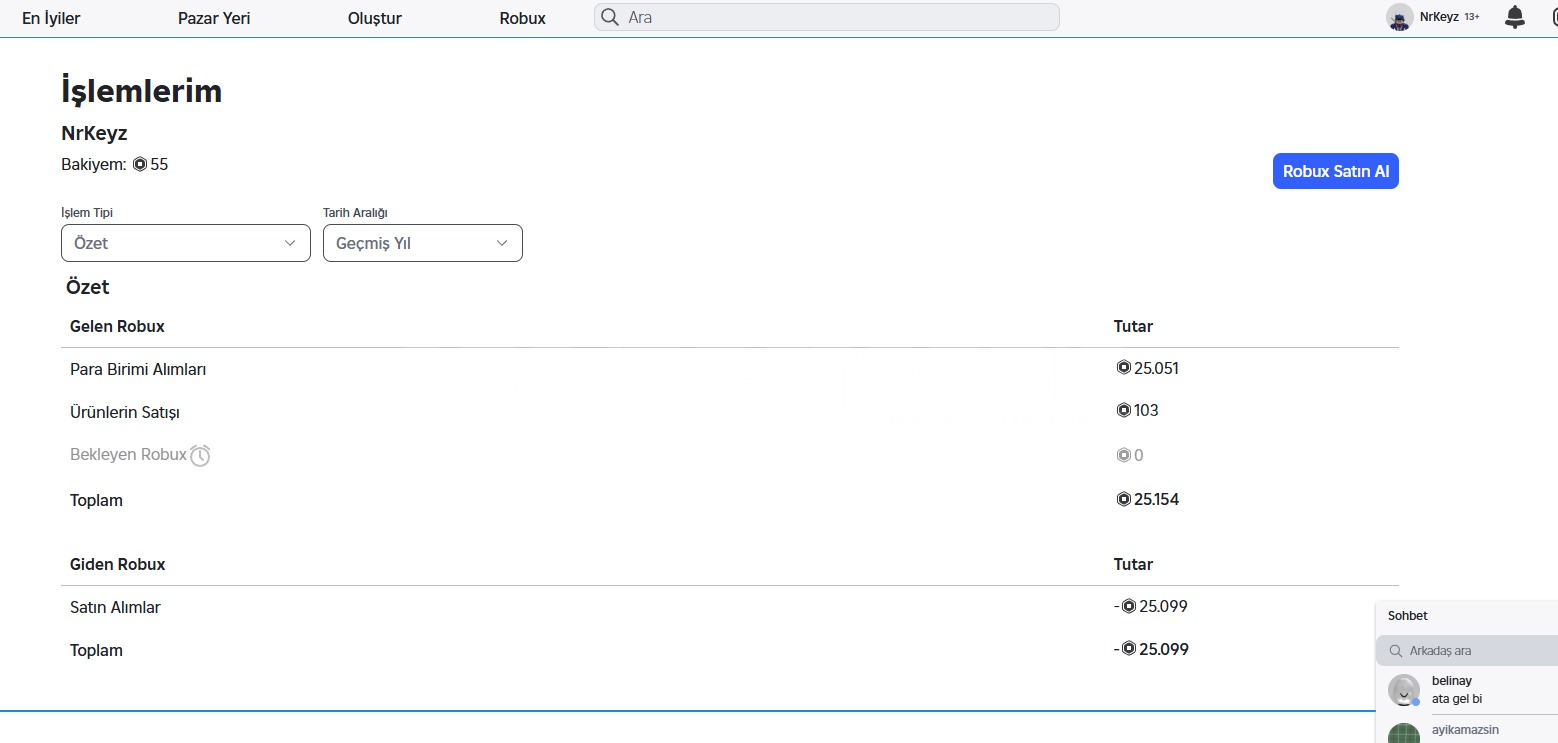Click the Robux icon beside balance 55
This screenshot has width=1558, height=743.
(140, 164)
